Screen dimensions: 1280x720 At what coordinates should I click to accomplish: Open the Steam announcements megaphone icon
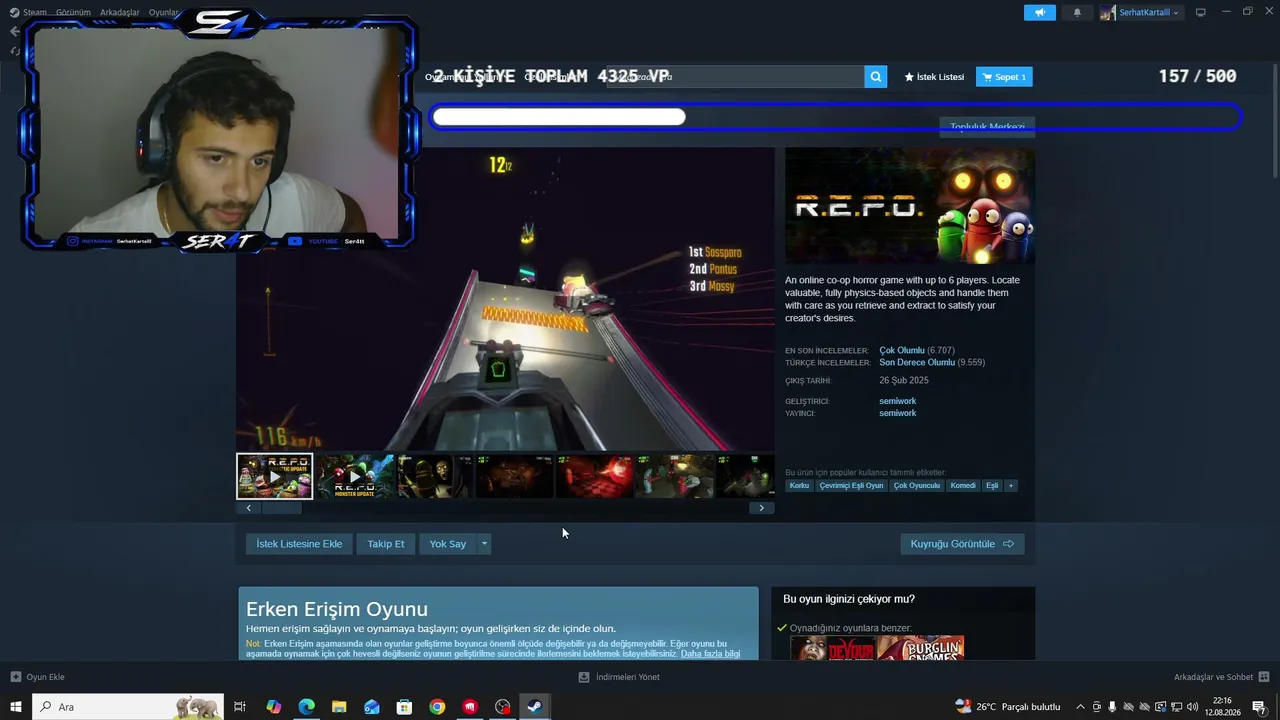click(1039, 13)
